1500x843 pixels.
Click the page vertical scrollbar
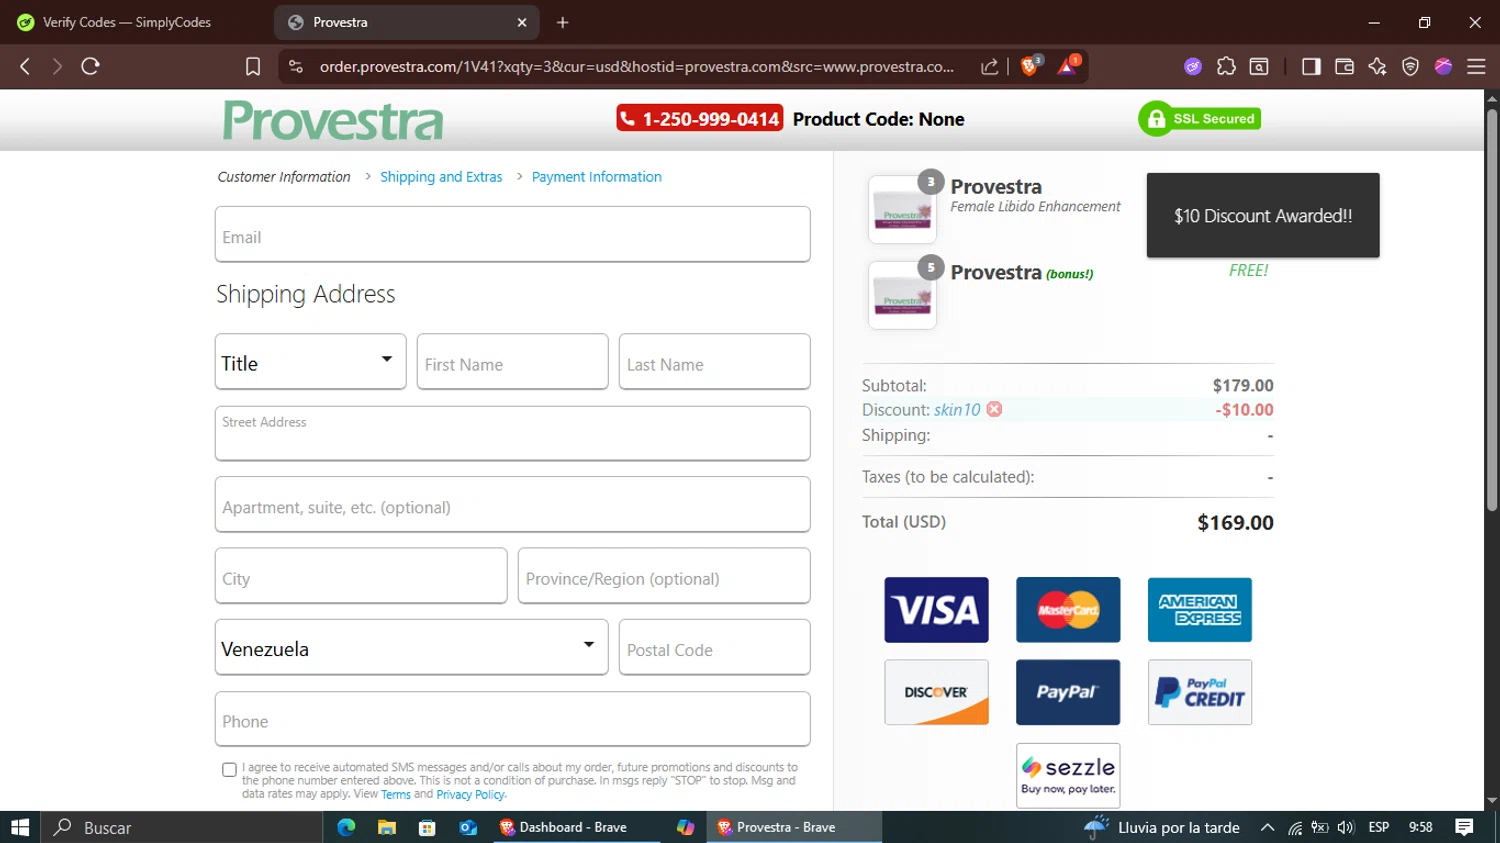[1492, 310]
